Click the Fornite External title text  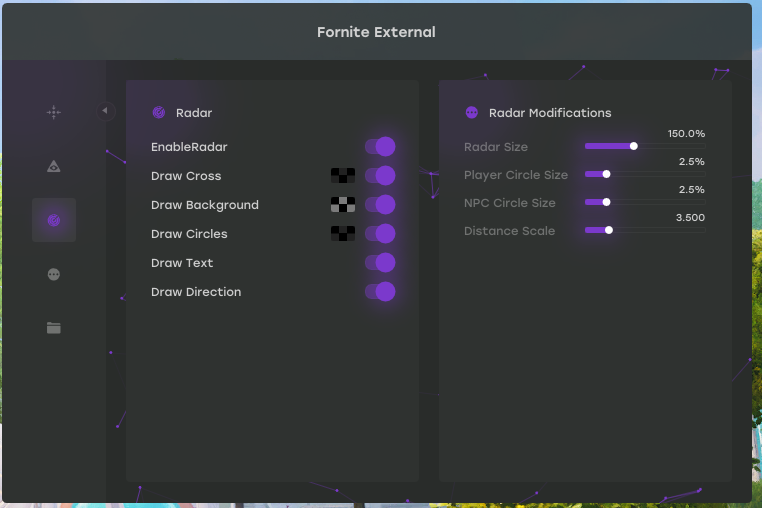376,32
